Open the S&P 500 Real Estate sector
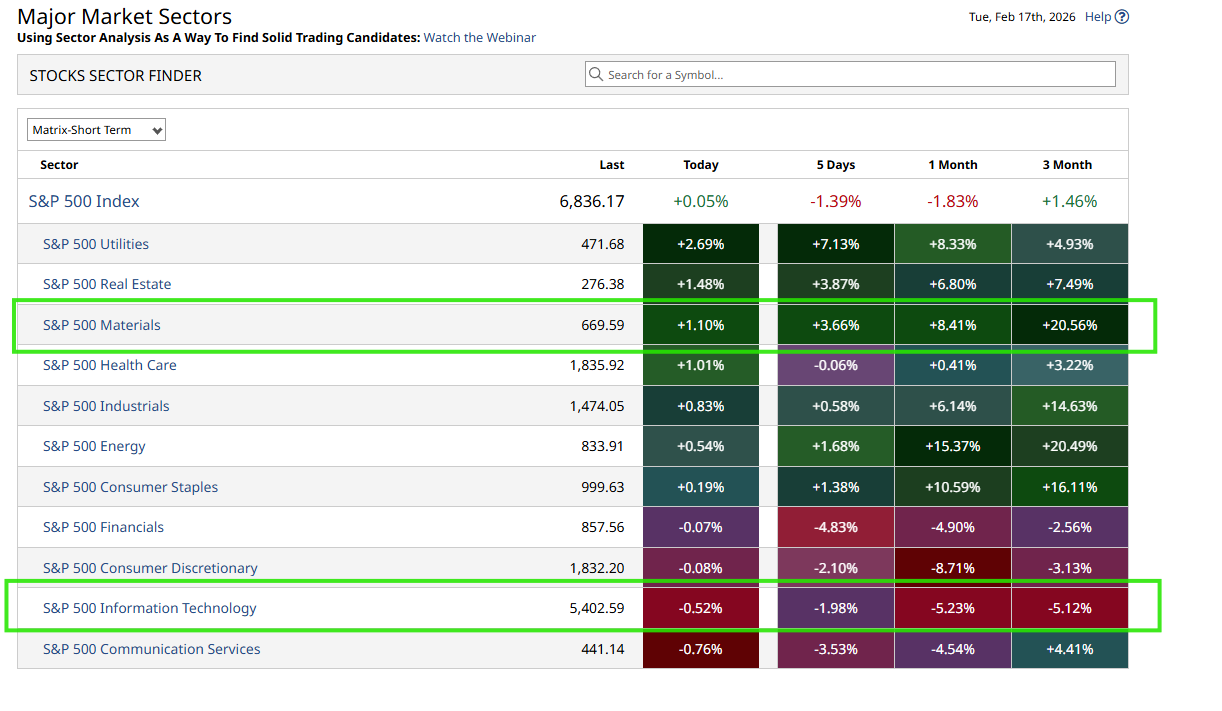Image resolution: width=1222 pixels, height=711 pixels. (107, 284)
